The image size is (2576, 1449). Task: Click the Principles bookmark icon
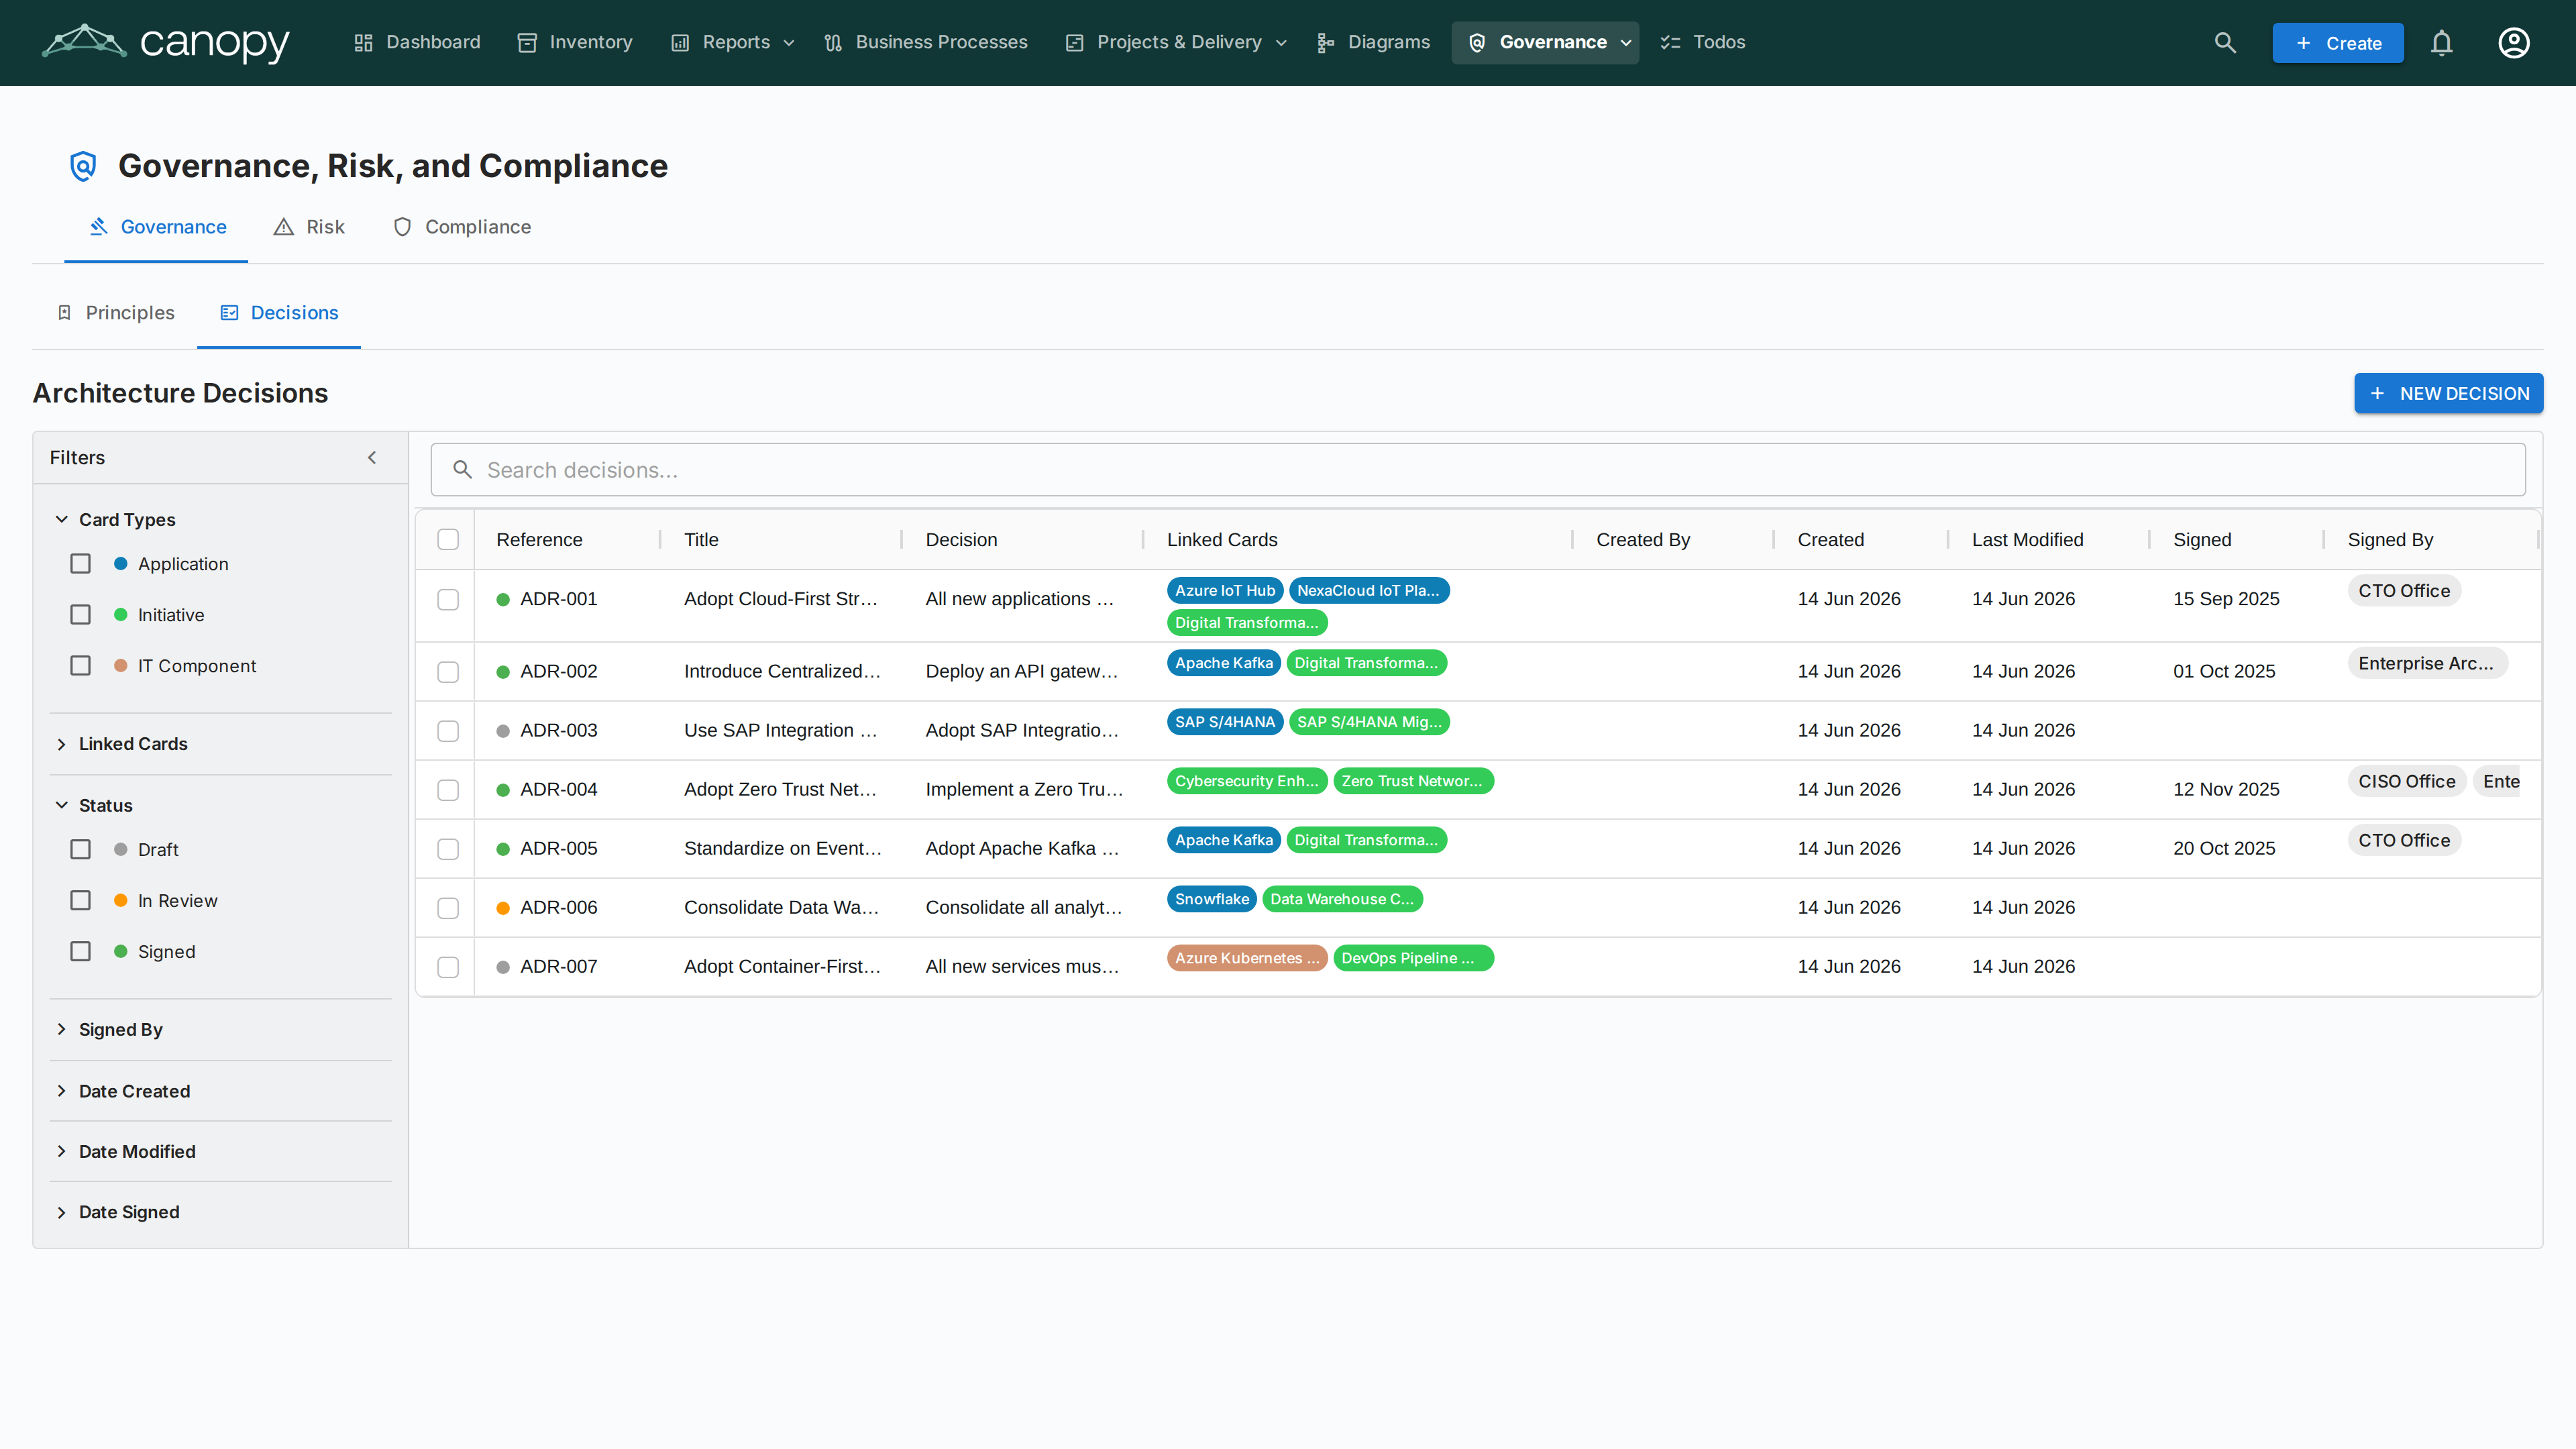[x=64, y=313]
